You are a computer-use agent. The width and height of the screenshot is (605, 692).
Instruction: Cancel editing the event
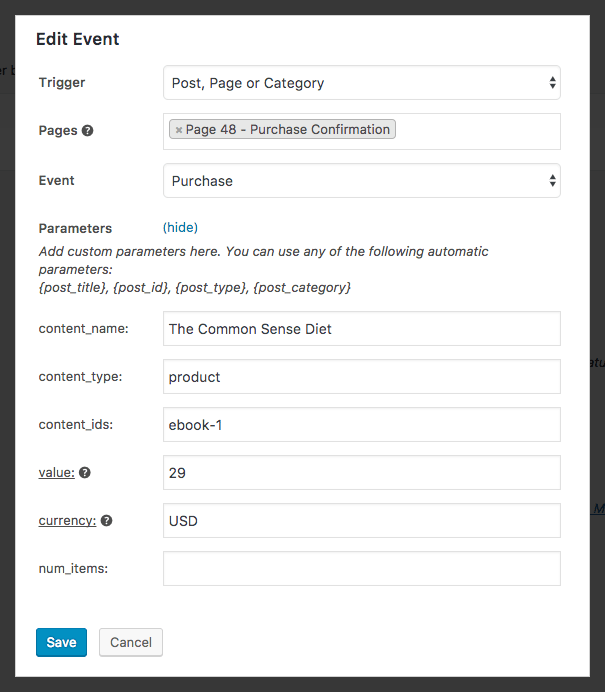tap(131, 642)
